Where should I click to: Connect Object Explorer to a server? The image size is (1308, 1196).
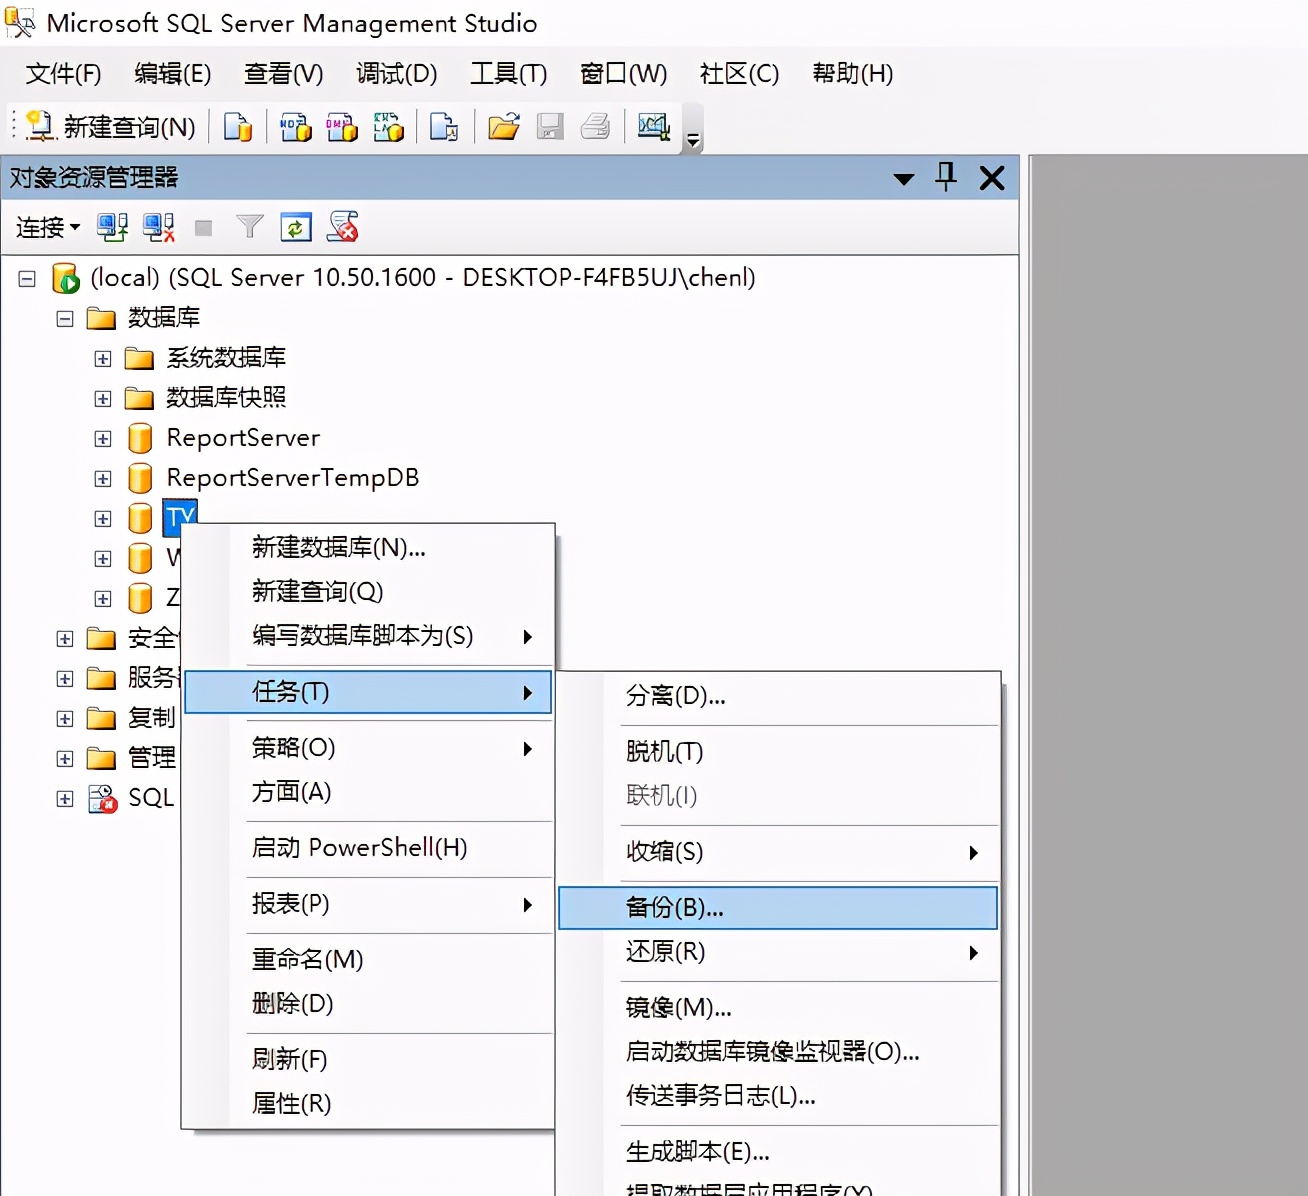click(x=112, y=227)
